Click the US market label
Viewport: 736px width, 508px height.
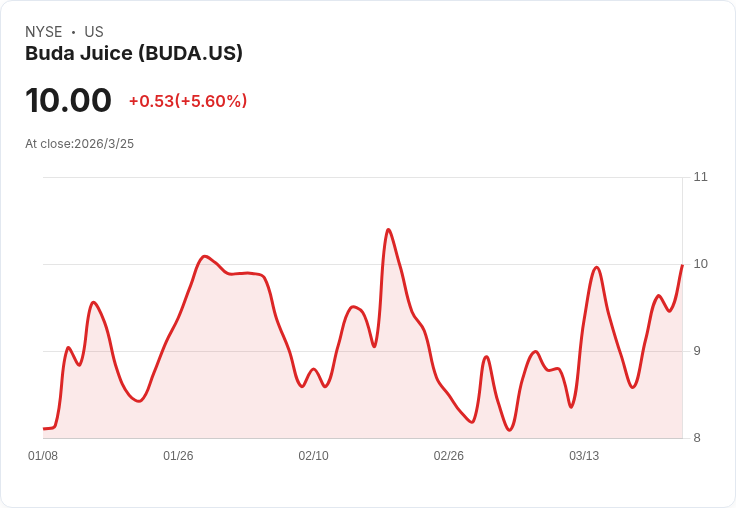pos(94,32)
